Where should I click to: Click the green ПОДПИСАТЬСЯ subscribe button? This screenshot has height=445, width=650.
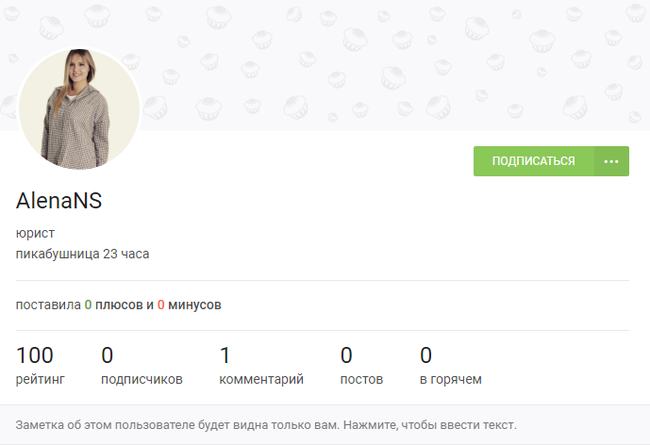pos(533,161)
